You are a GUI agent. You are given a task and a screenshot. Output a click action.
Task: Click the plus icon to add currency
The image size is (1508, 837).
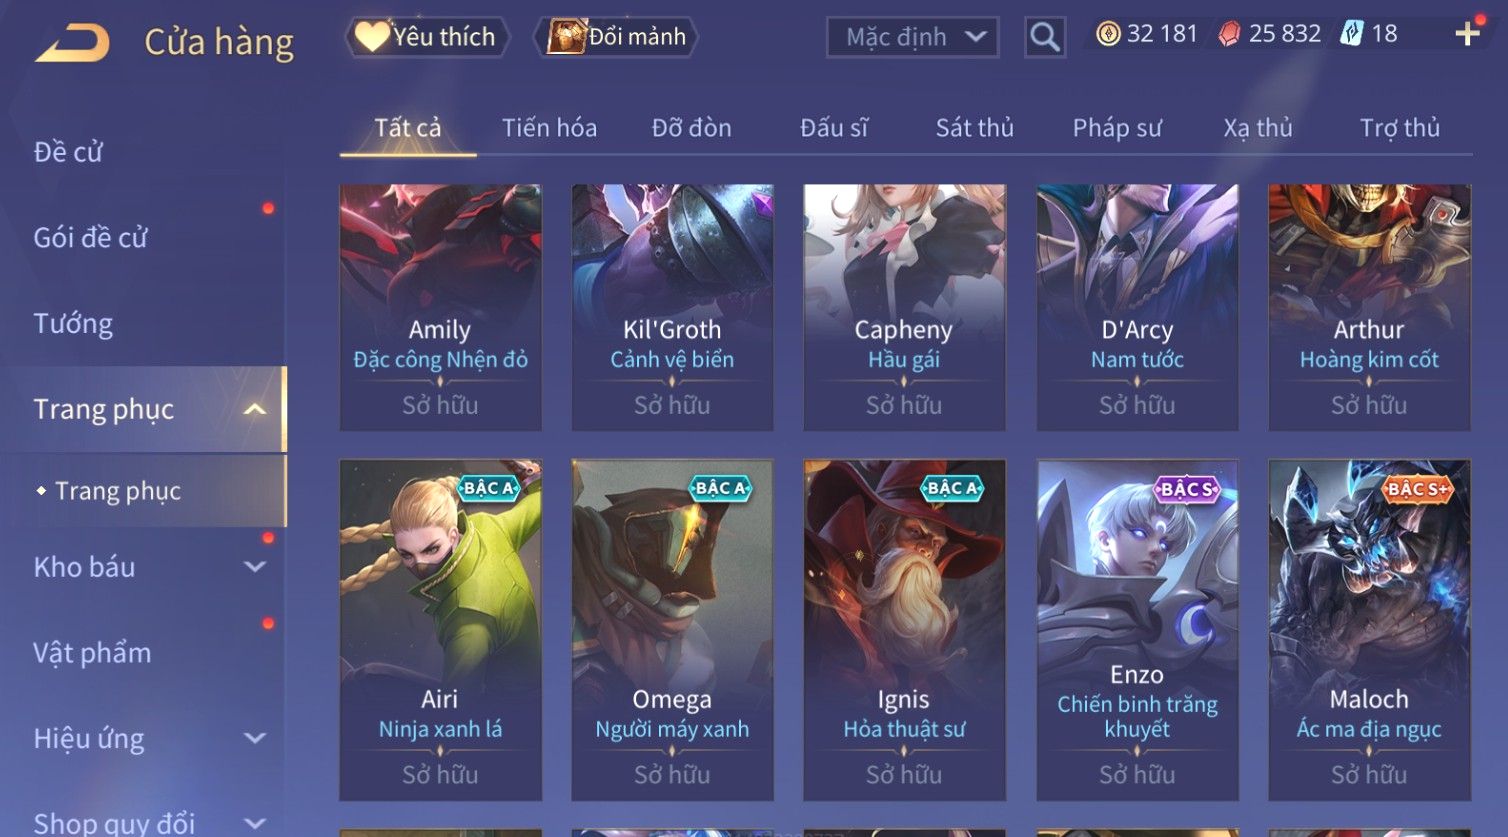coord(1467,34)
